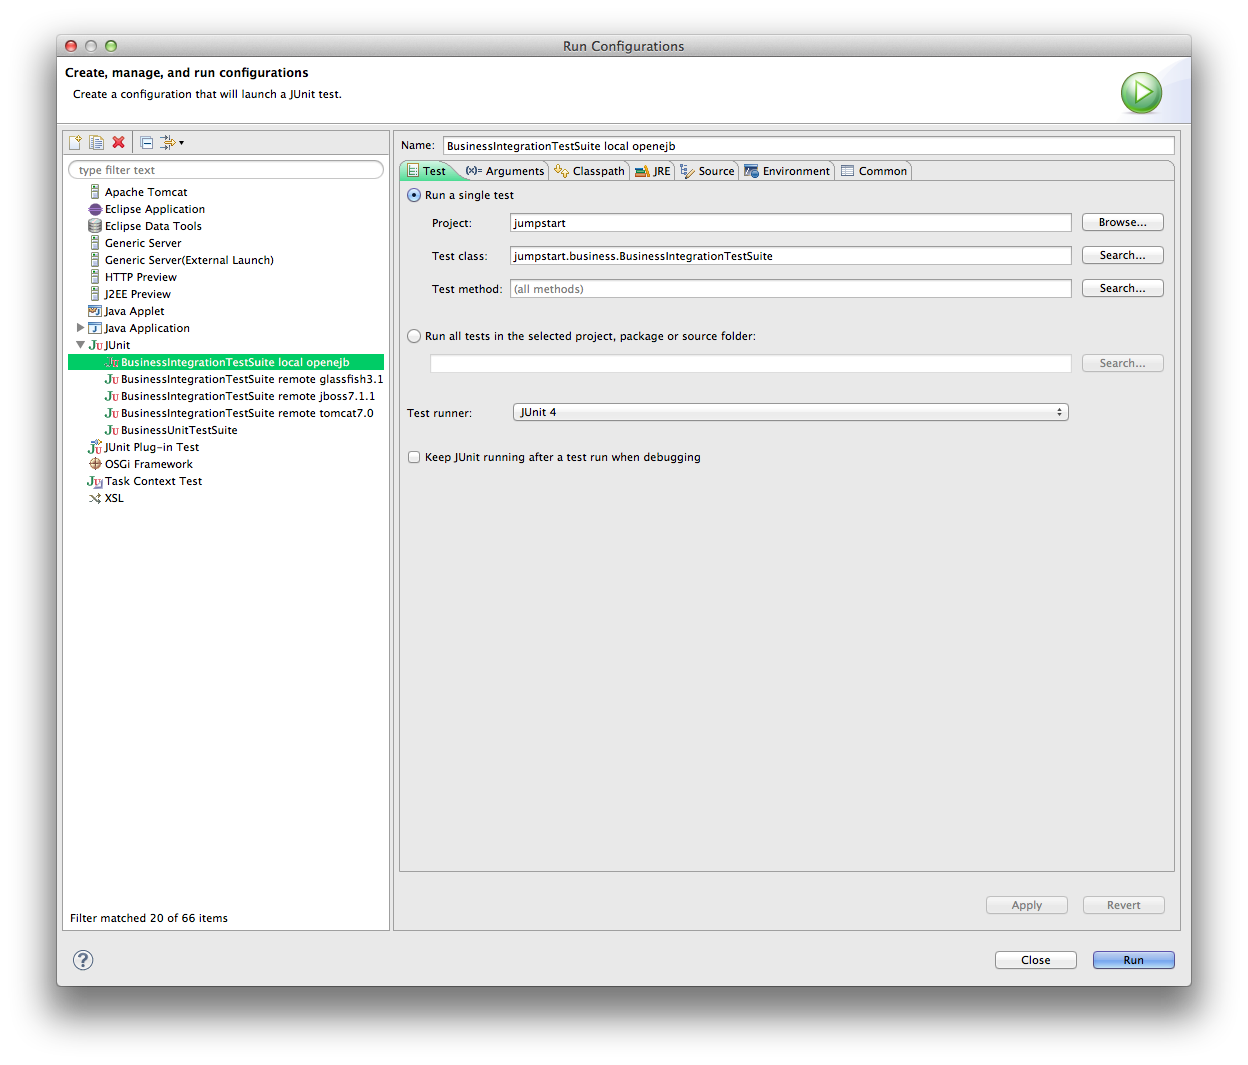
Task: Select the OSGi Framework configuration type
Action: pyautogui.click(x=148, y=464)
